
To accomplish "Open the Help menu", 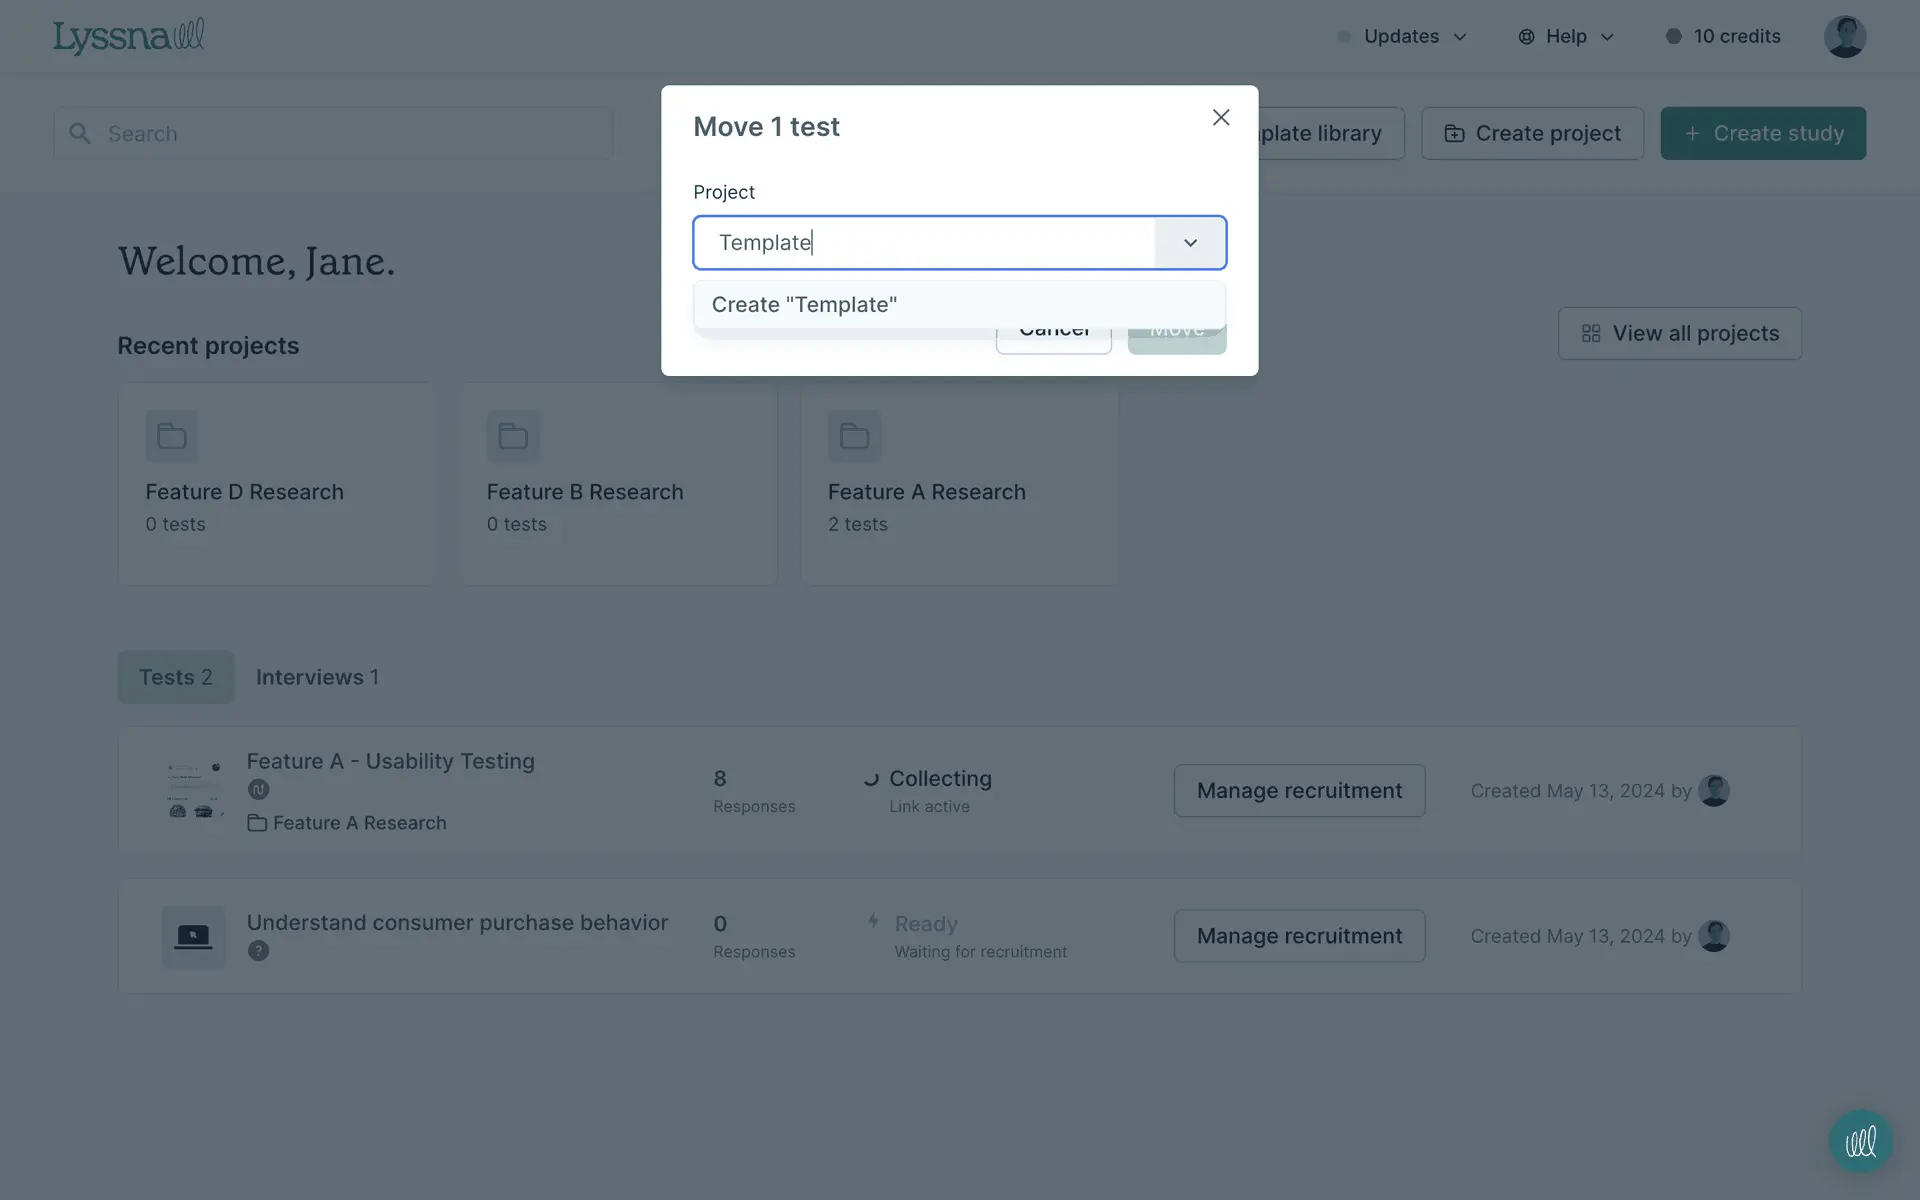I will [x=1566, y=37].
